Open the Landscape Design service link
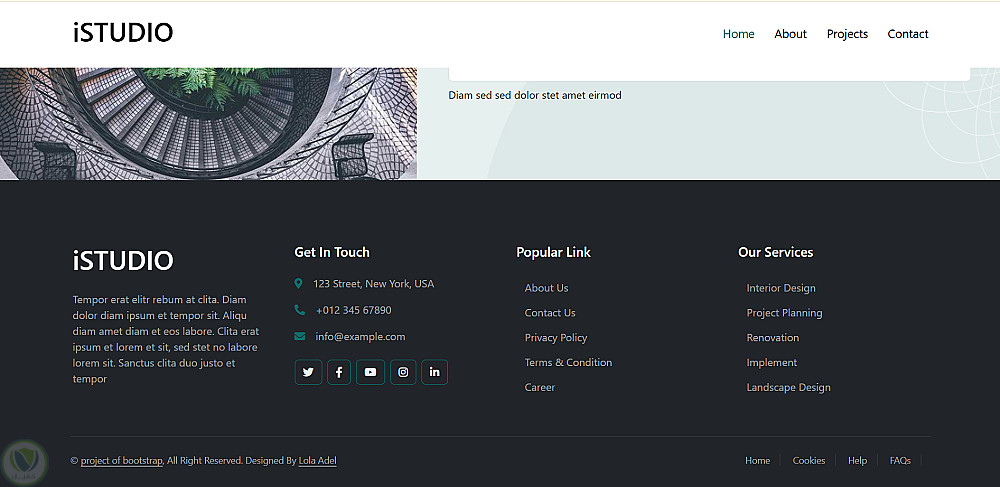This screenshot has height=487, width=1000. (x=788, y=388)
